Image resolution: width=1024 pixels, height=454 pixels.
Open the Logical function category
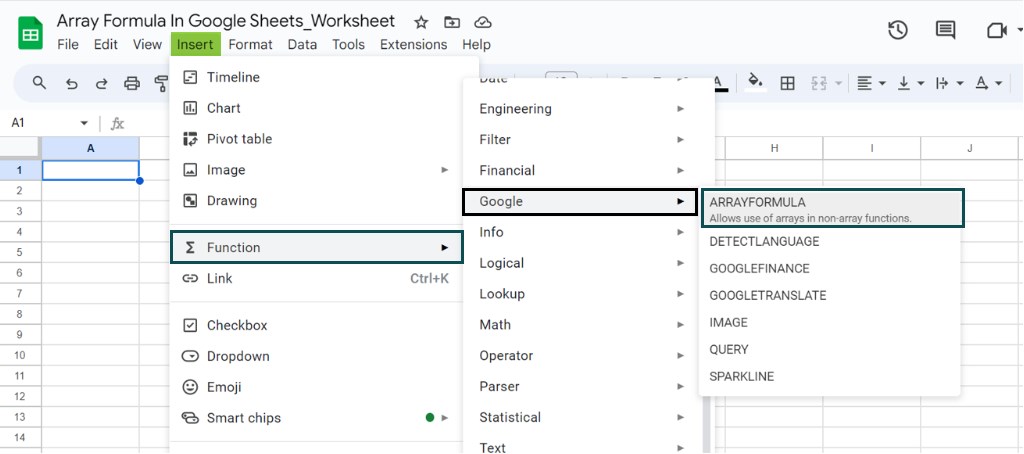583,263
